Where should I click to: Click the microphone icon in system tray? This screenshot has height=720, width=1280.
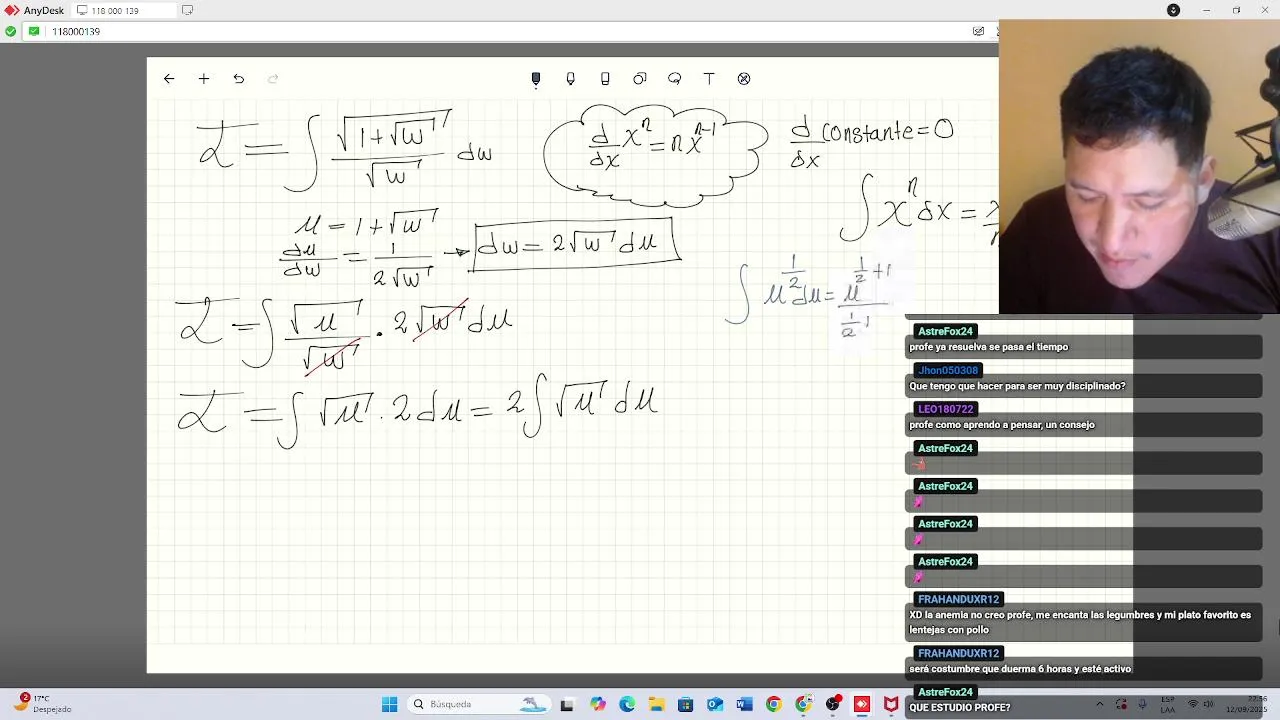[1143, 704]
